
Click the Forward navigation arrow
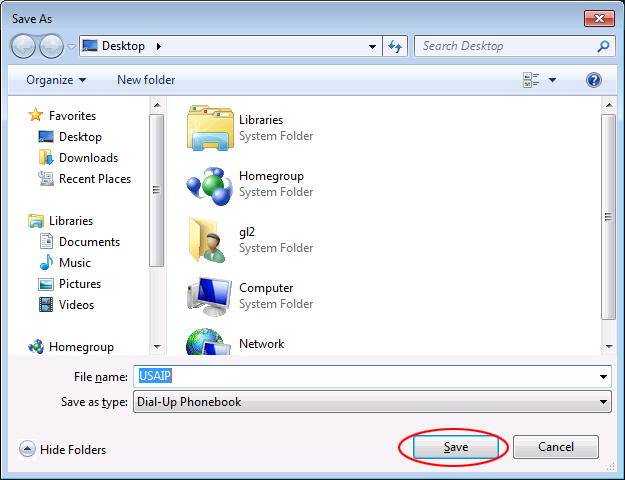(x=51, y=47)
